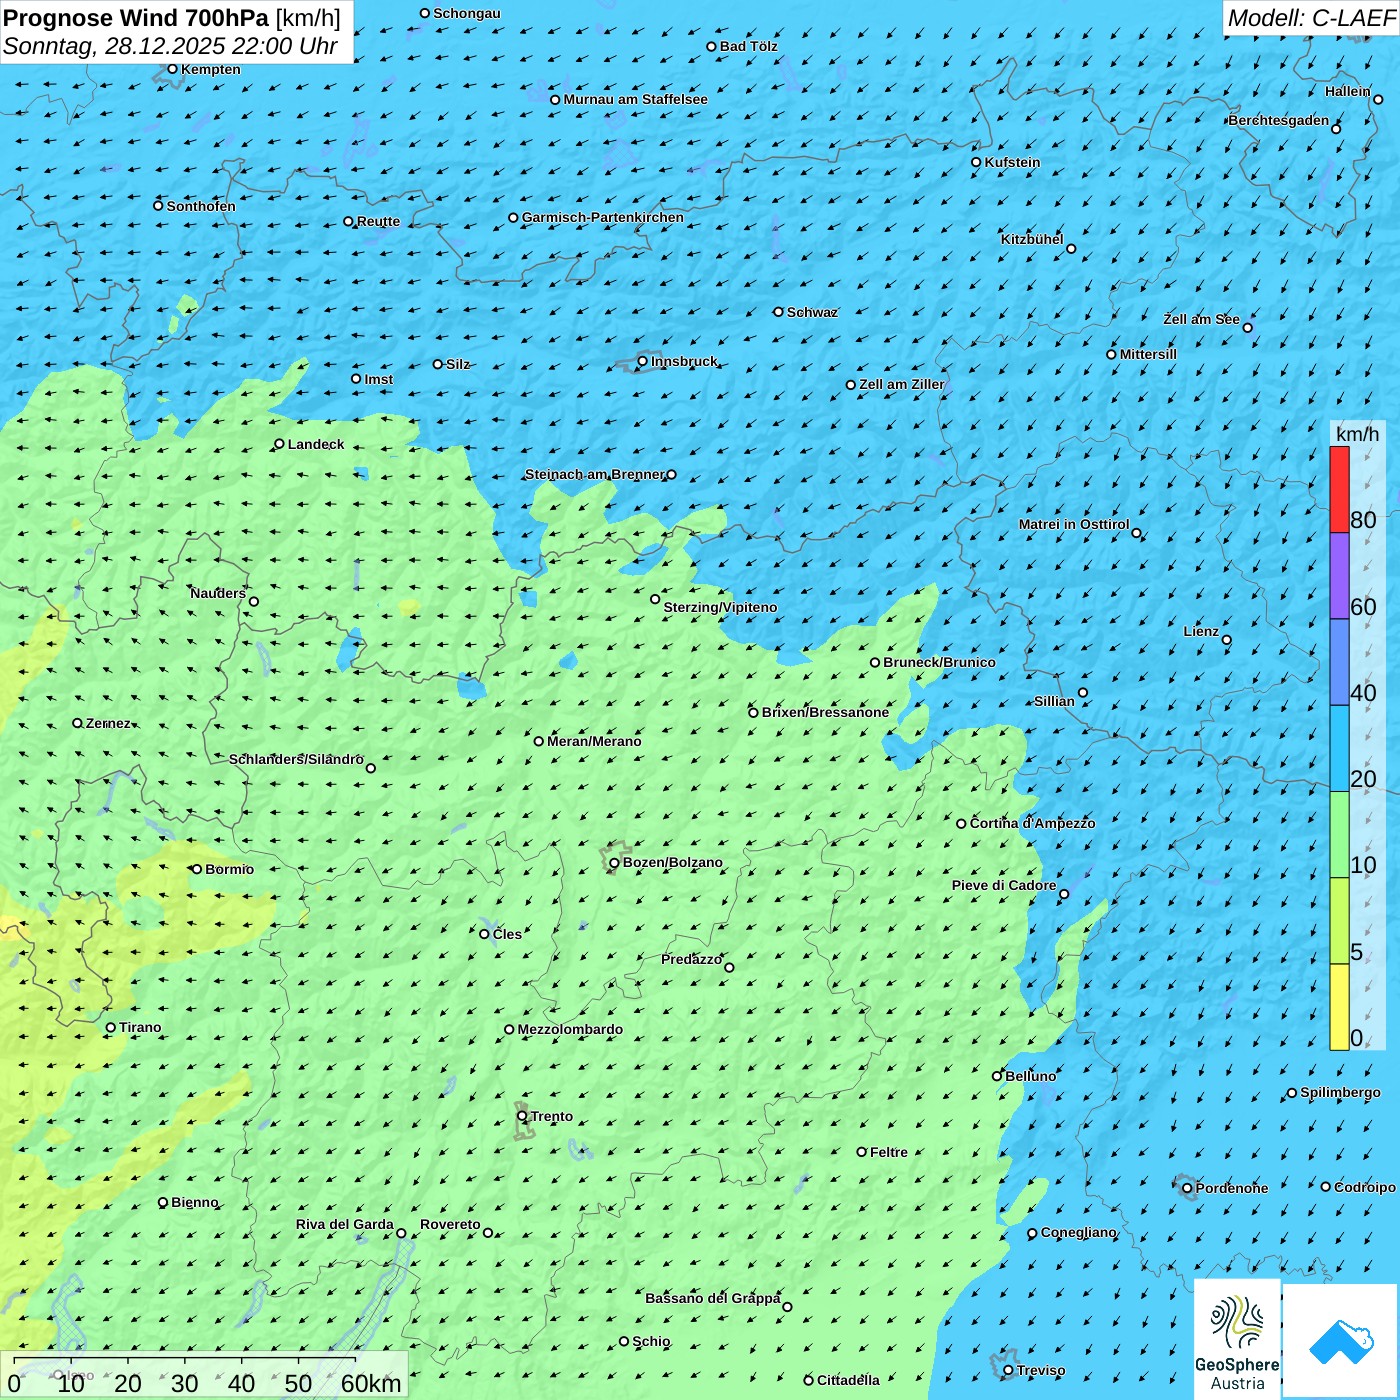Screen dimensions: 1400x1400
Task: Click the green legend band above 10
Action: click(x=1339, y=834)
